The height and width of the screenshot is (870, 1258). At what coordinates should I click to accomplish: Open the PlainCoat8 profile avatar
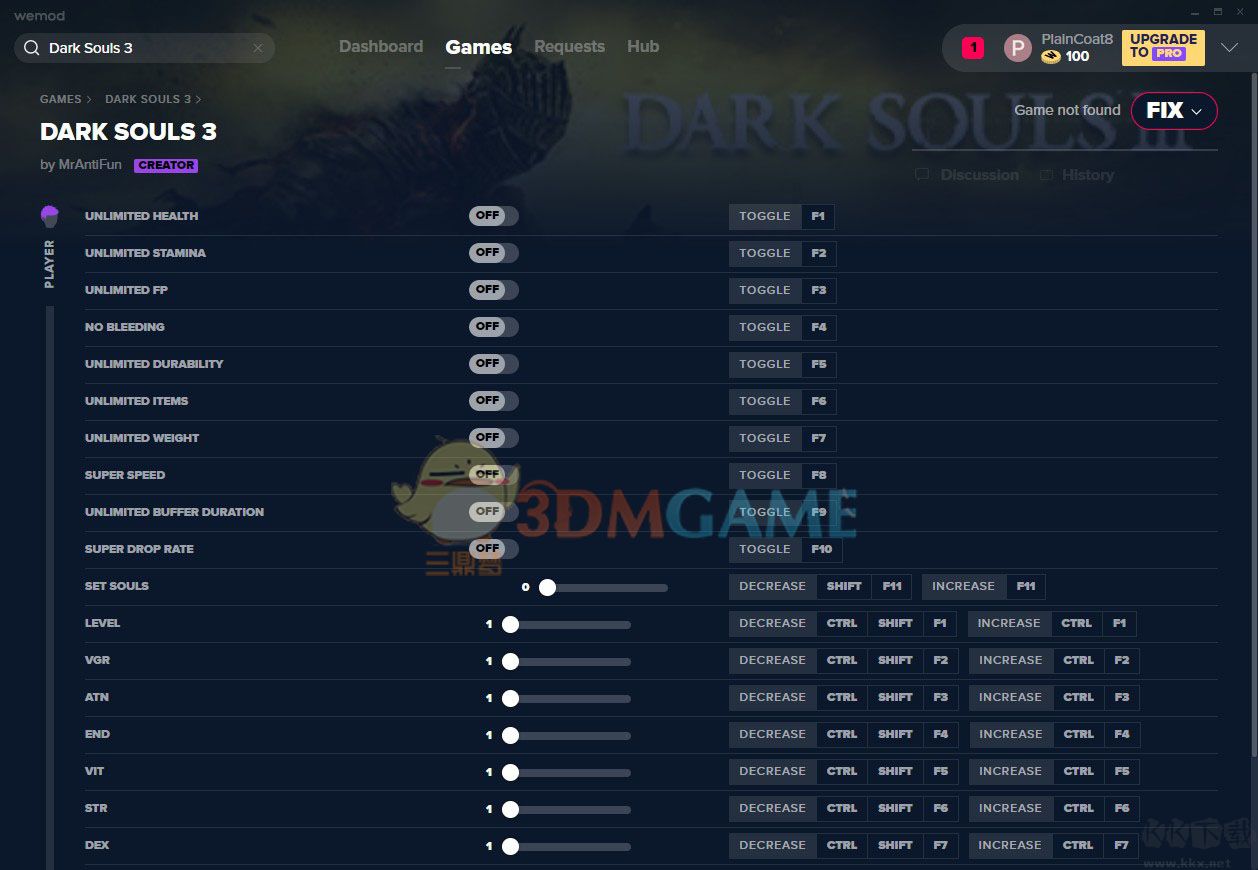coord(1018,48)
